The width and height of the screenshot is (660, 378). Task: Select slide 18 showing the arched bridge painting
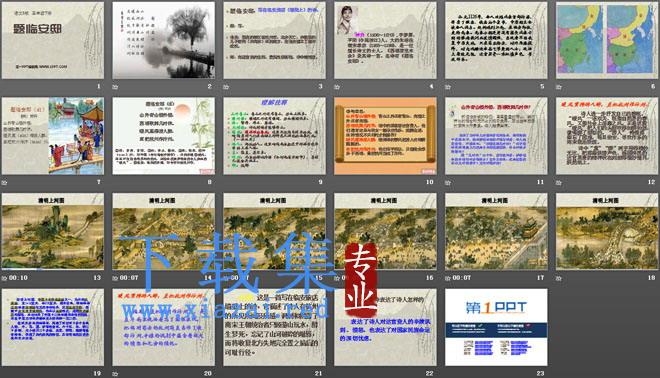pyautogui.click(x=607, y=232)
